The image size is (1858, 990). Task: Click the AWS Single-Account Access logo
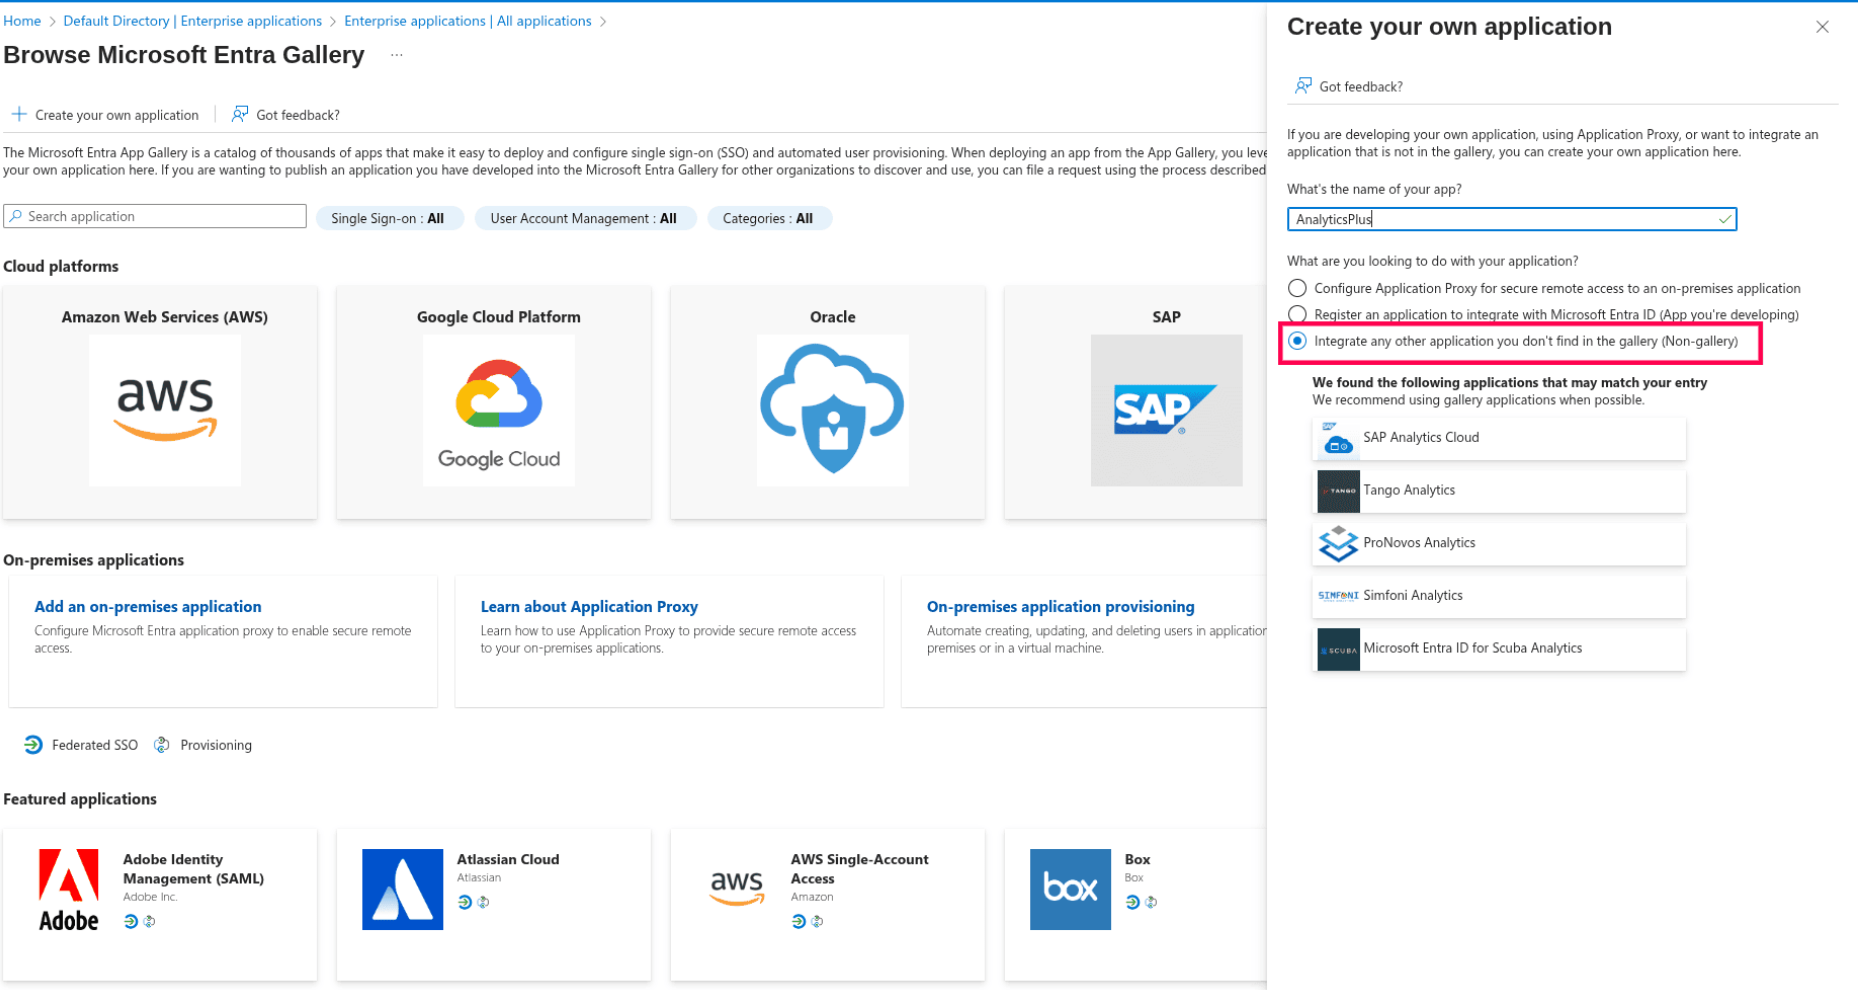[x=737, y=889]
